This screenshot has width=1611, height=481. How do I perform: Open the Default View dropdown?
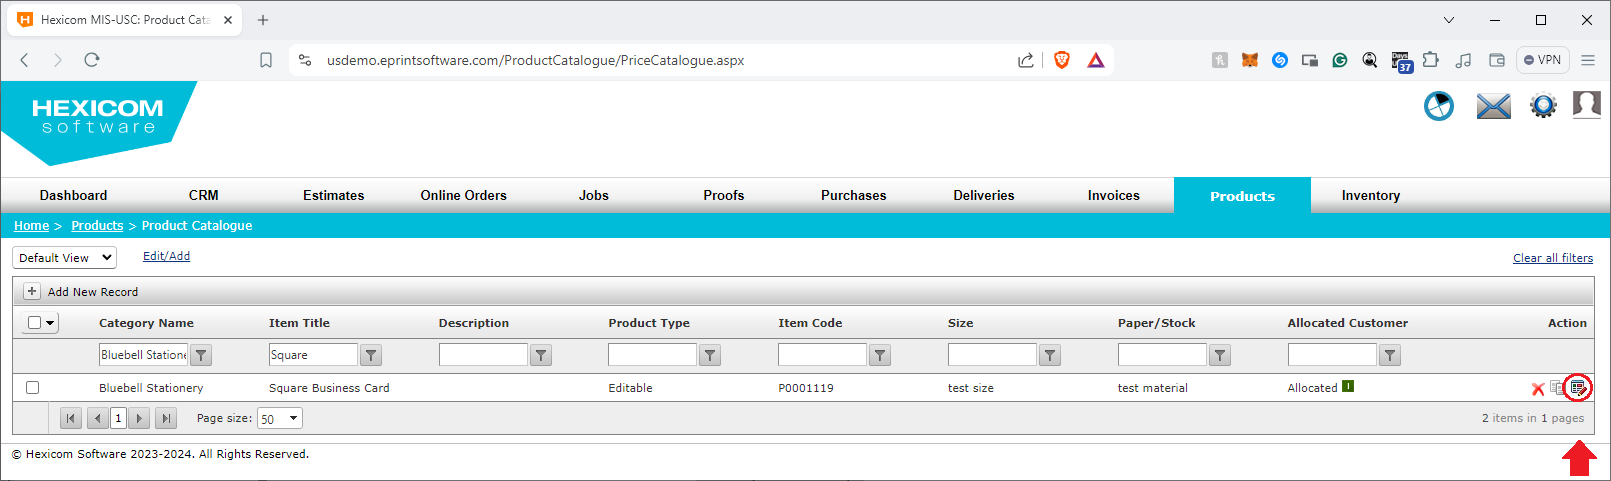point(65,257)
